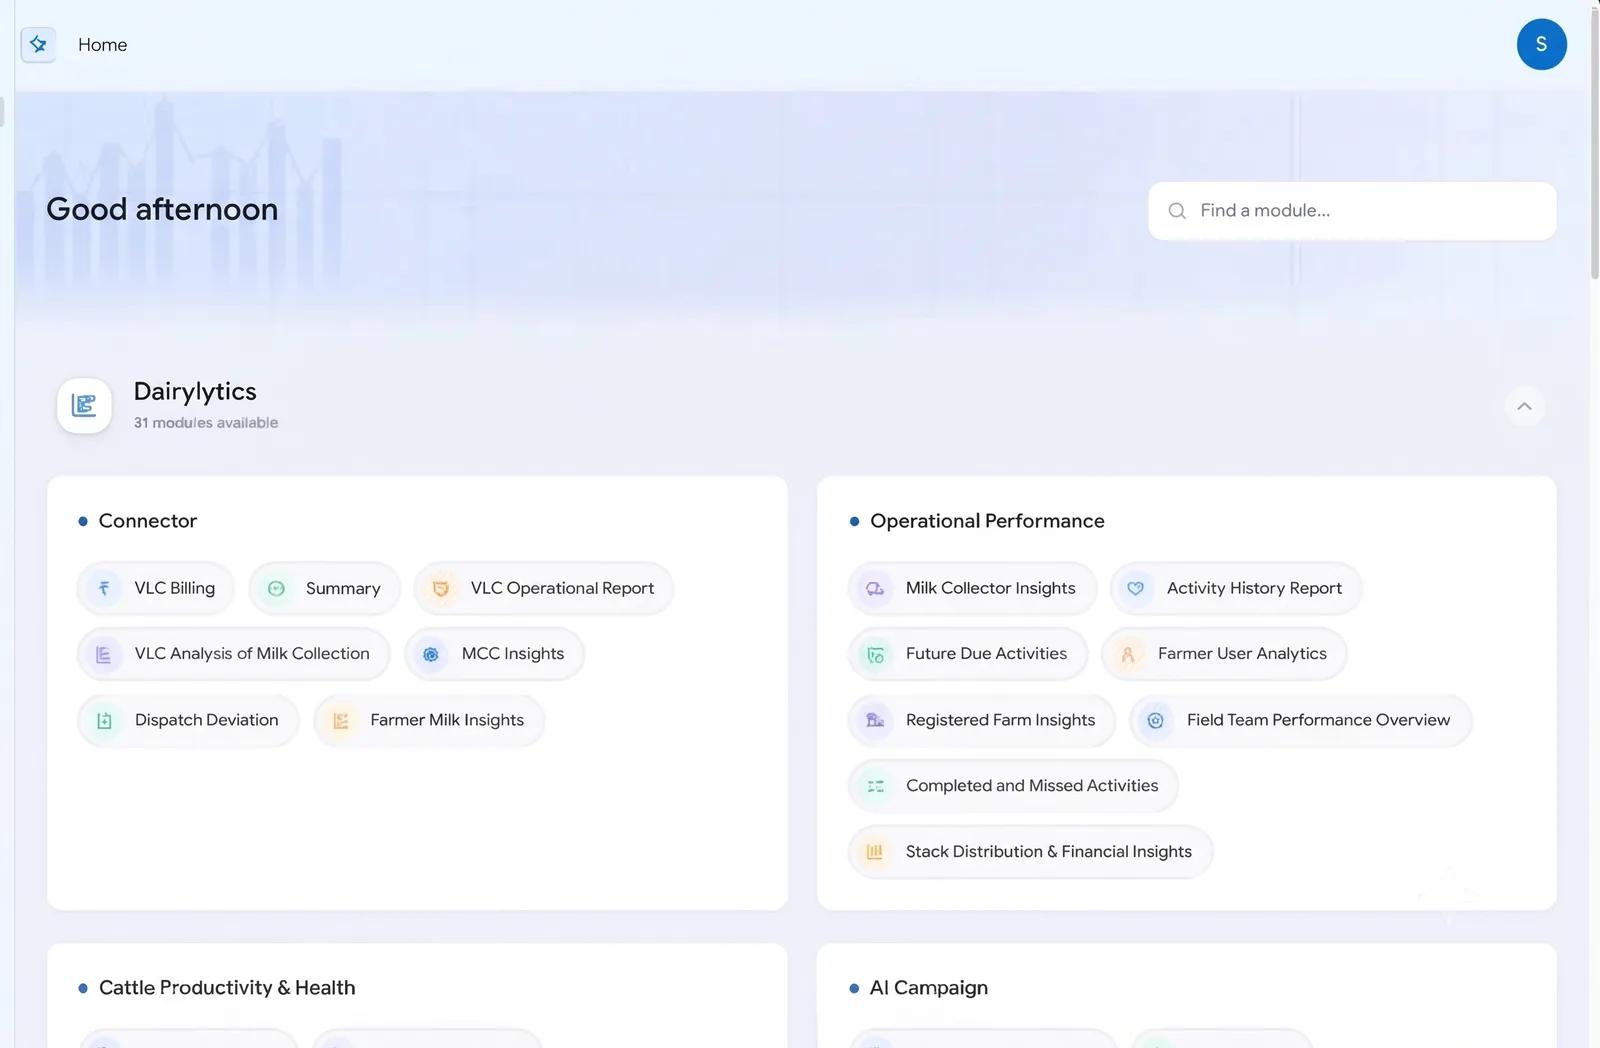Click the Activity History Report heart icon

click(x=1136, y=588)
